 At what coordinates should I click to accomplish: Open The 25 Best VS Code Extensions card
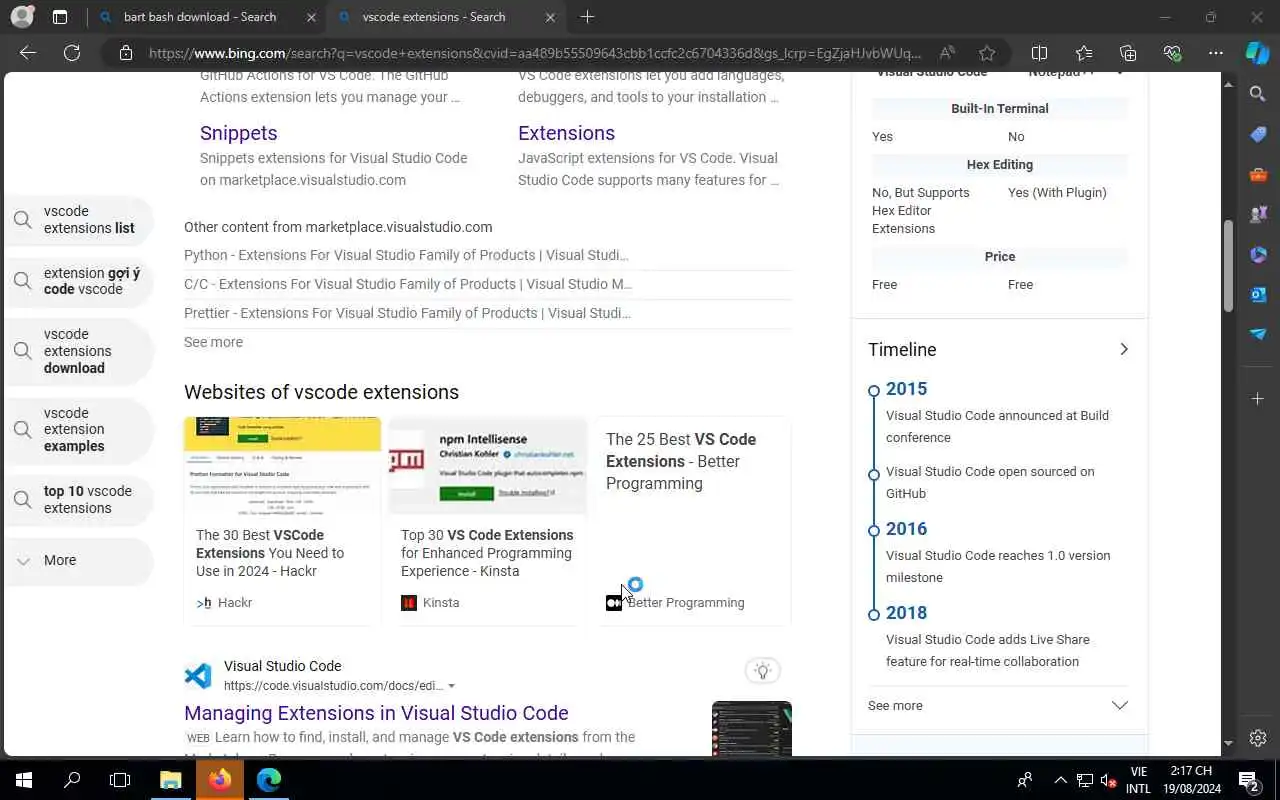click(693, 522)
